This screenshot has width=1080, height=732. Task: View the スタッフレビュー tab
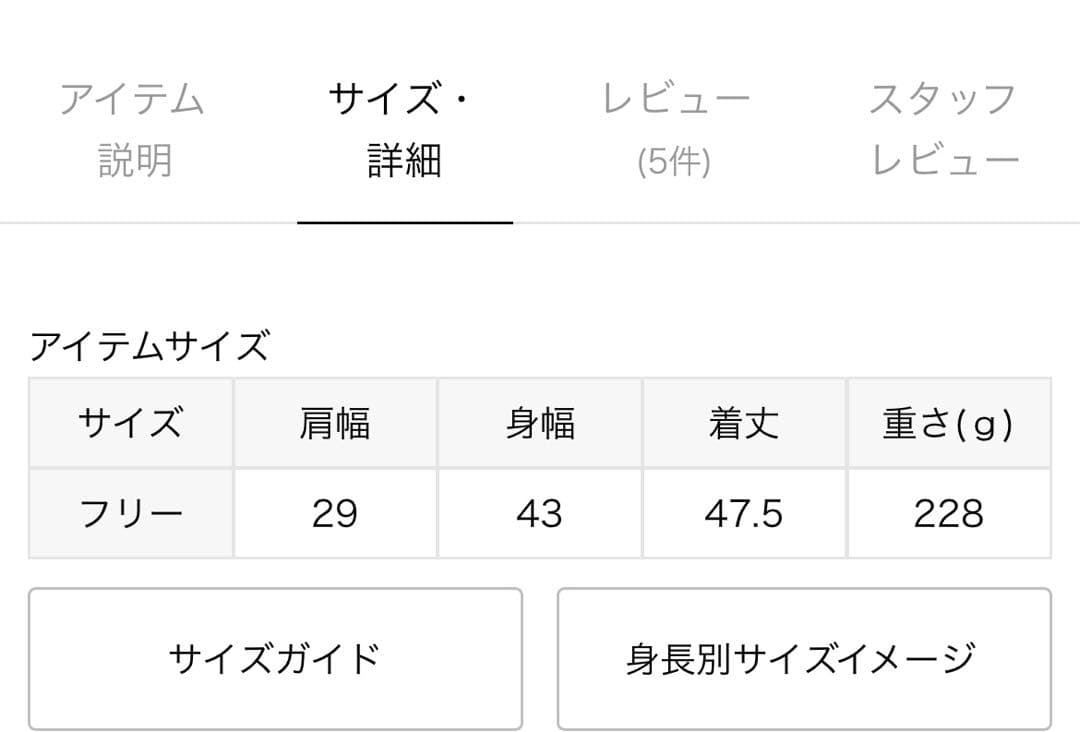pos(942,128)
